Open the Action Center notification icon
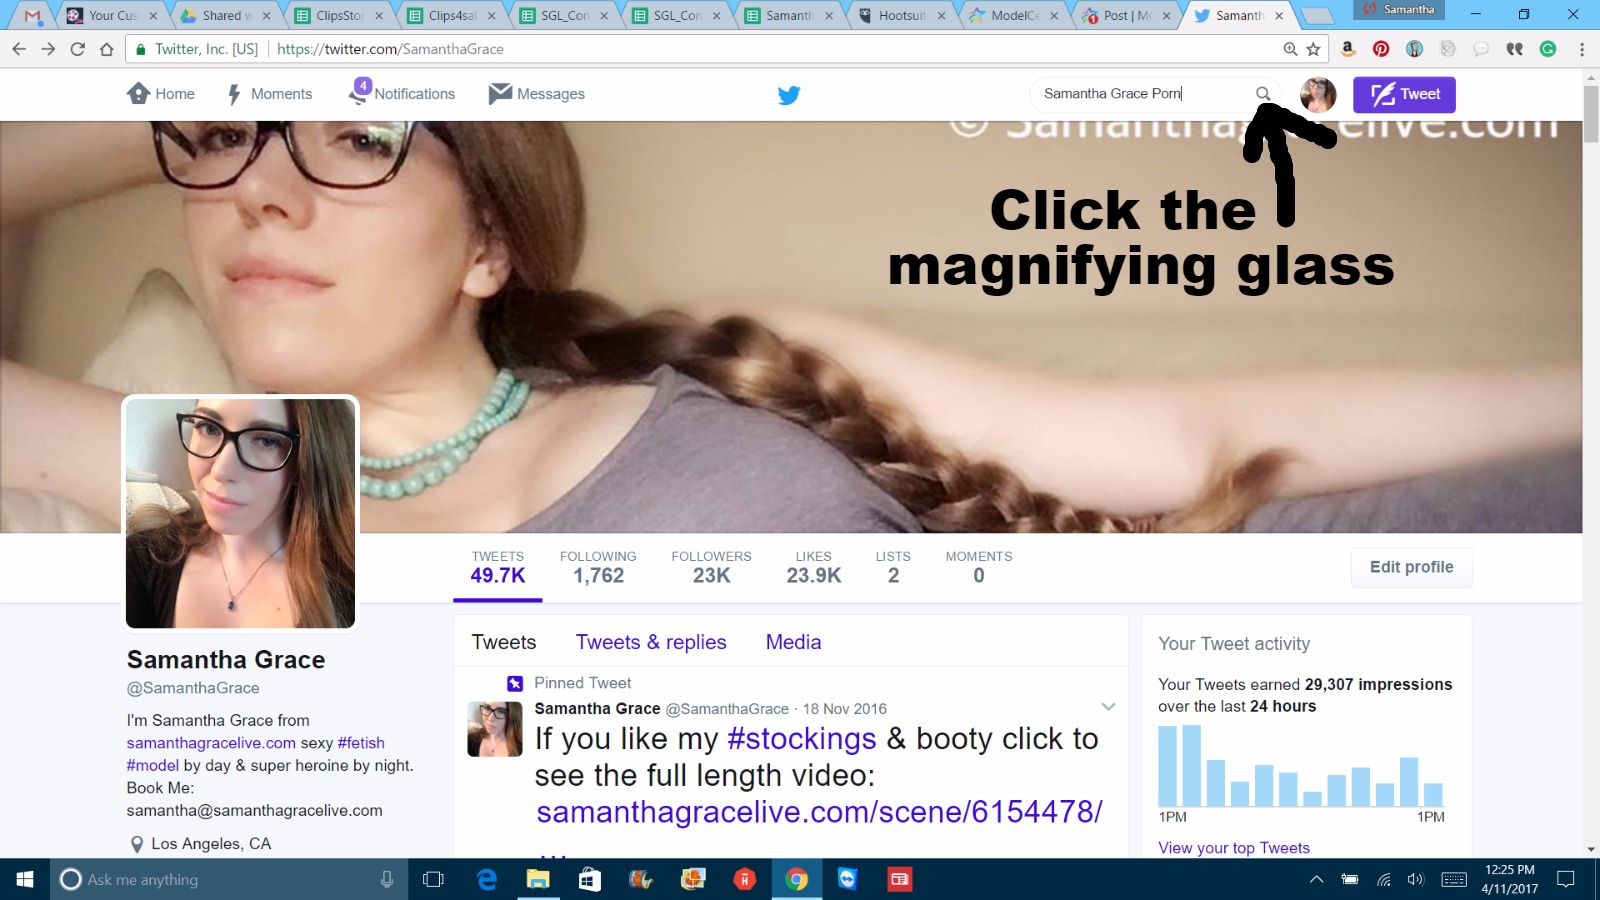Viewport: 1600px width, 900px height. click(1566, 879)
